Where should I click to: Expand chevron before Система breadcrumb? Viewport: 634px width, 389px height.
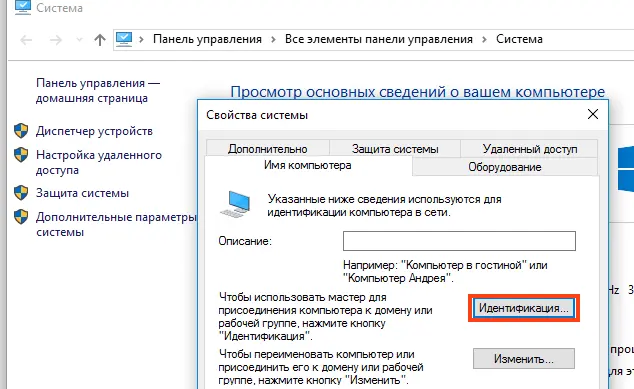(x=484, y=40)
